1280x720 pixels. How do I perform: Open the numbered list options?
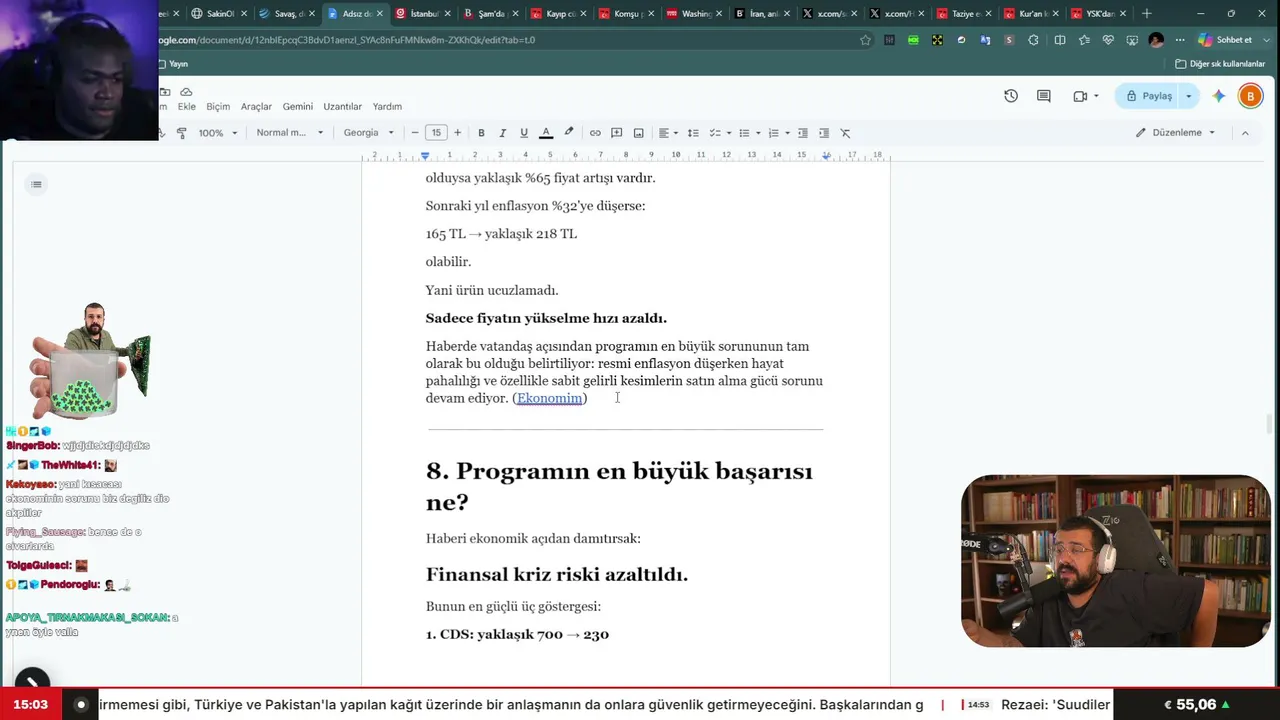click(x=779, y=133)
